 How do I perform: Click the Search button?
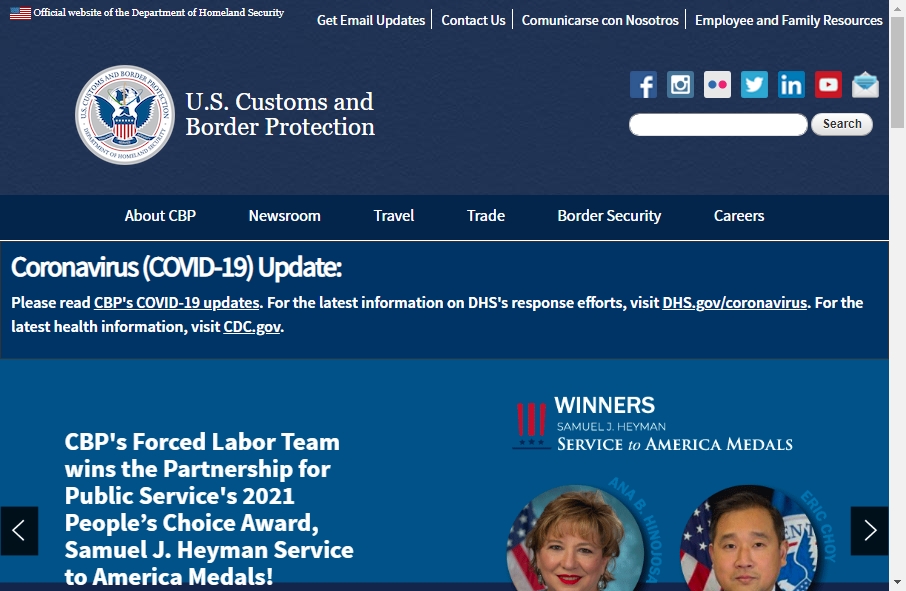842,124
